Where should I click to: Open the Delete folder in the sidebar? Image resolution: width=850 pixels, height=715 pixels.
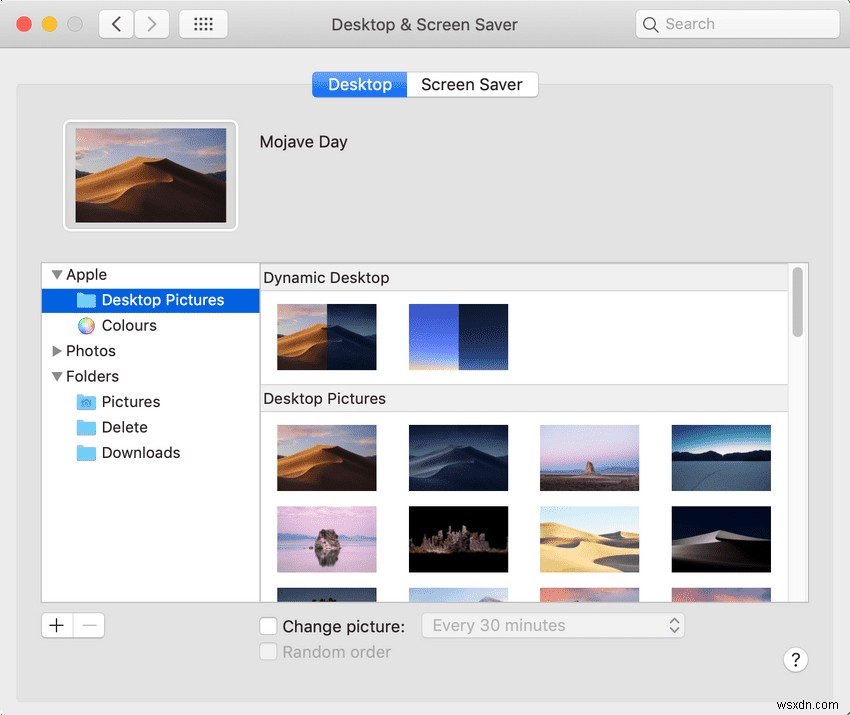pos(124,427)
